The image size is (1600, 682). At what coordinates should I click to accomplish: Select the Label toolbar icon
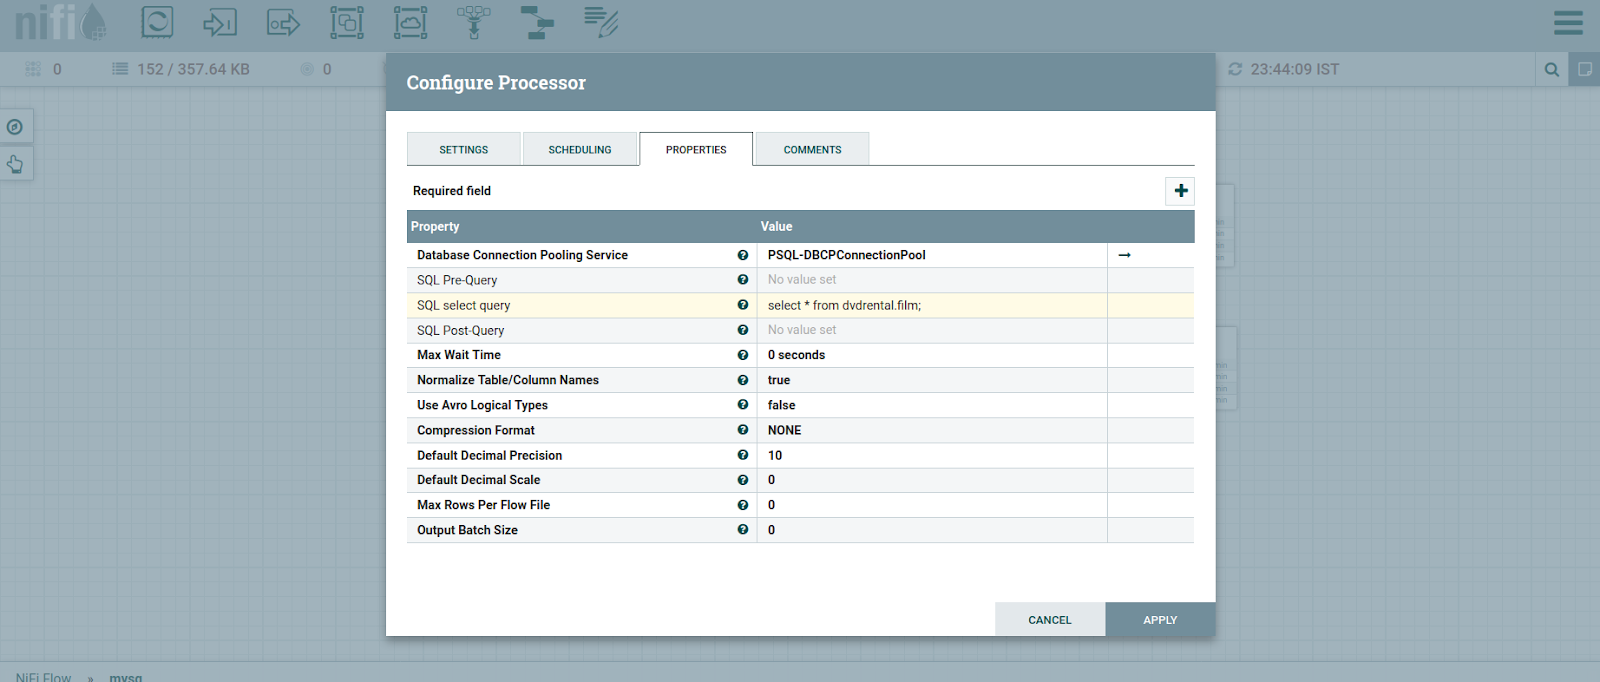pos(601,22)
